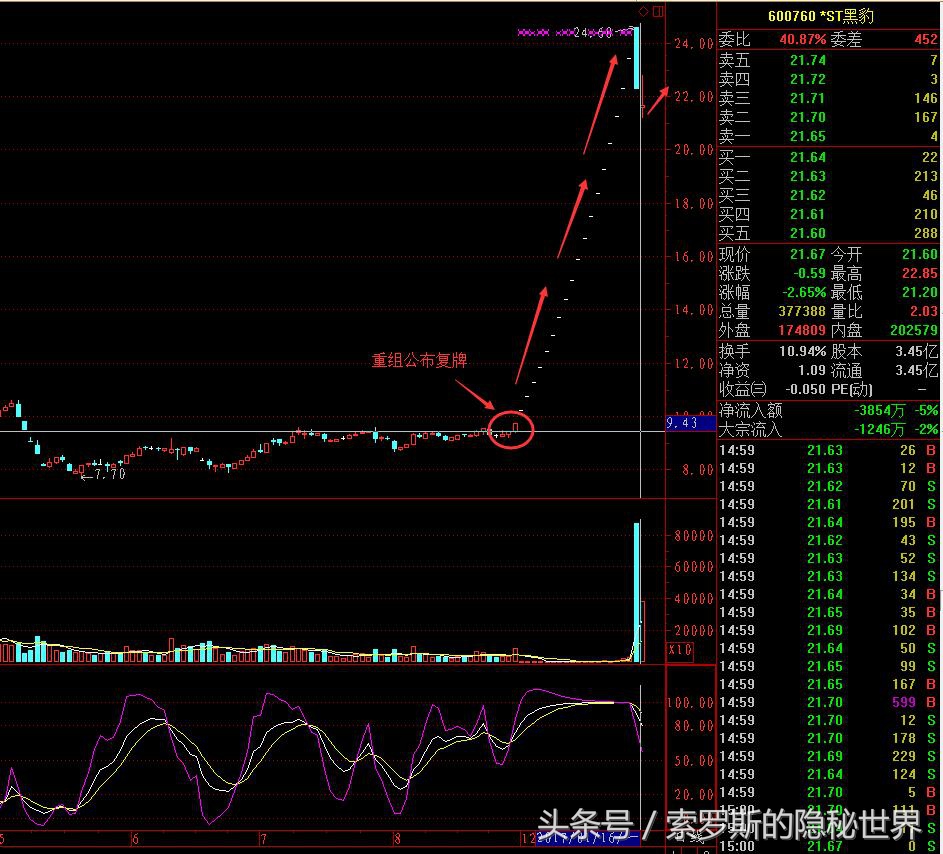Select the 买二 bid row at 21.63
Viewport: 943px width, 854px height.
click(x=828, y=176)
